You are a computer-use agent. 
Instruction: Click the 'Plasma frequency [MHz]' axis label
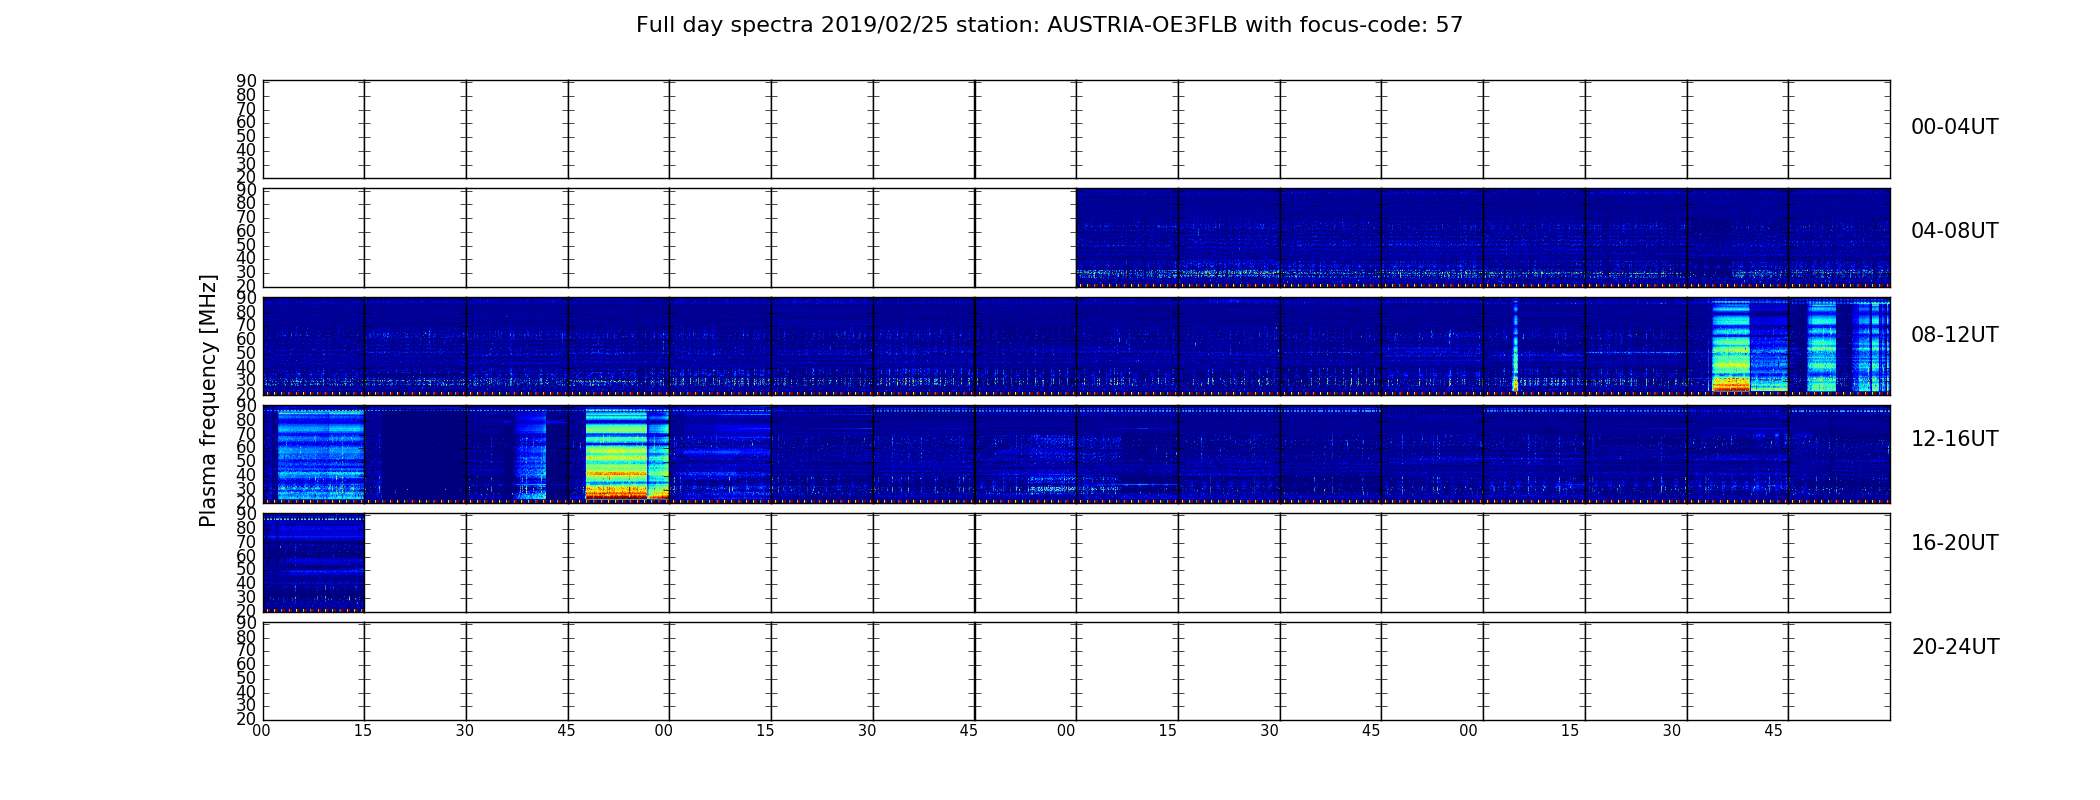[x=208, y=400]
